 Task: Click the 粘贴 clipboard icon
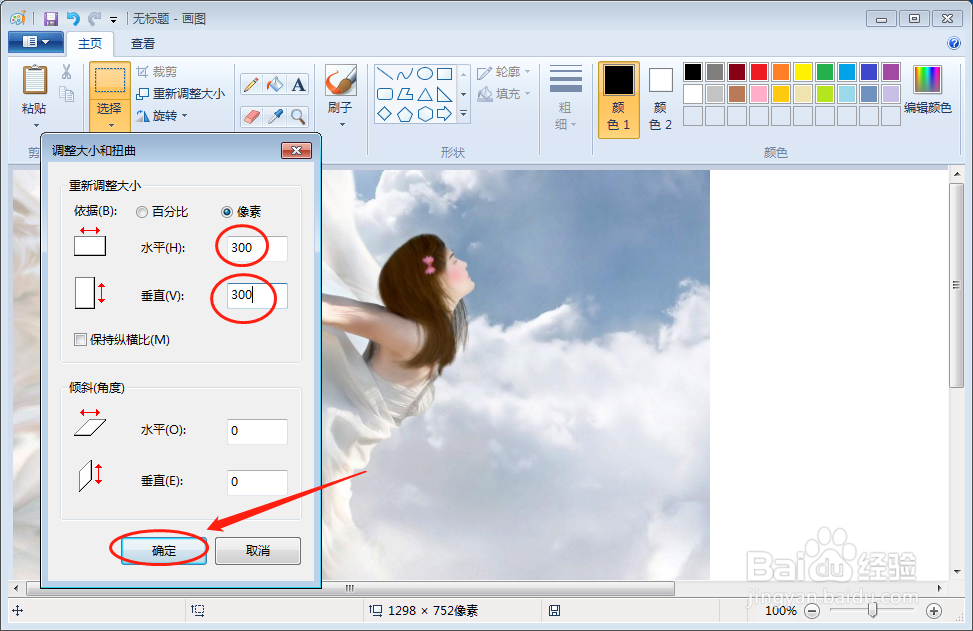click(x=34, y=81)
